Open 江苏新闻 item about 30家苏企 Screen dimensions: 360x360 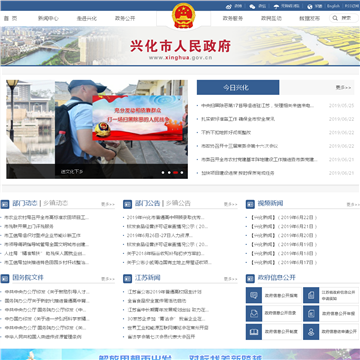click(x=166, y=319)
